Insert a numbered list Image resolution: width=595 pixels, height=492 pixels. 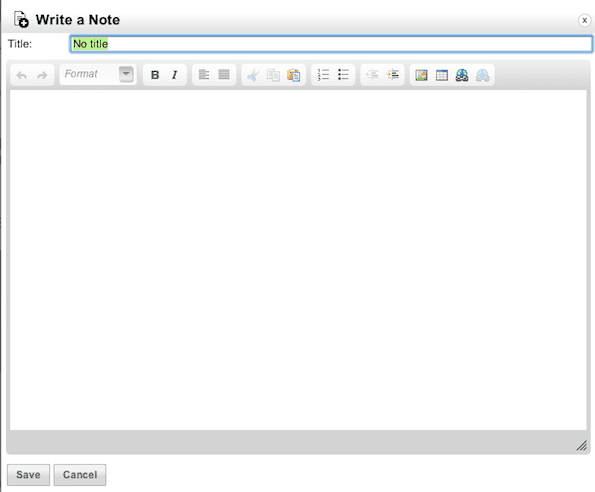point(323,75)
